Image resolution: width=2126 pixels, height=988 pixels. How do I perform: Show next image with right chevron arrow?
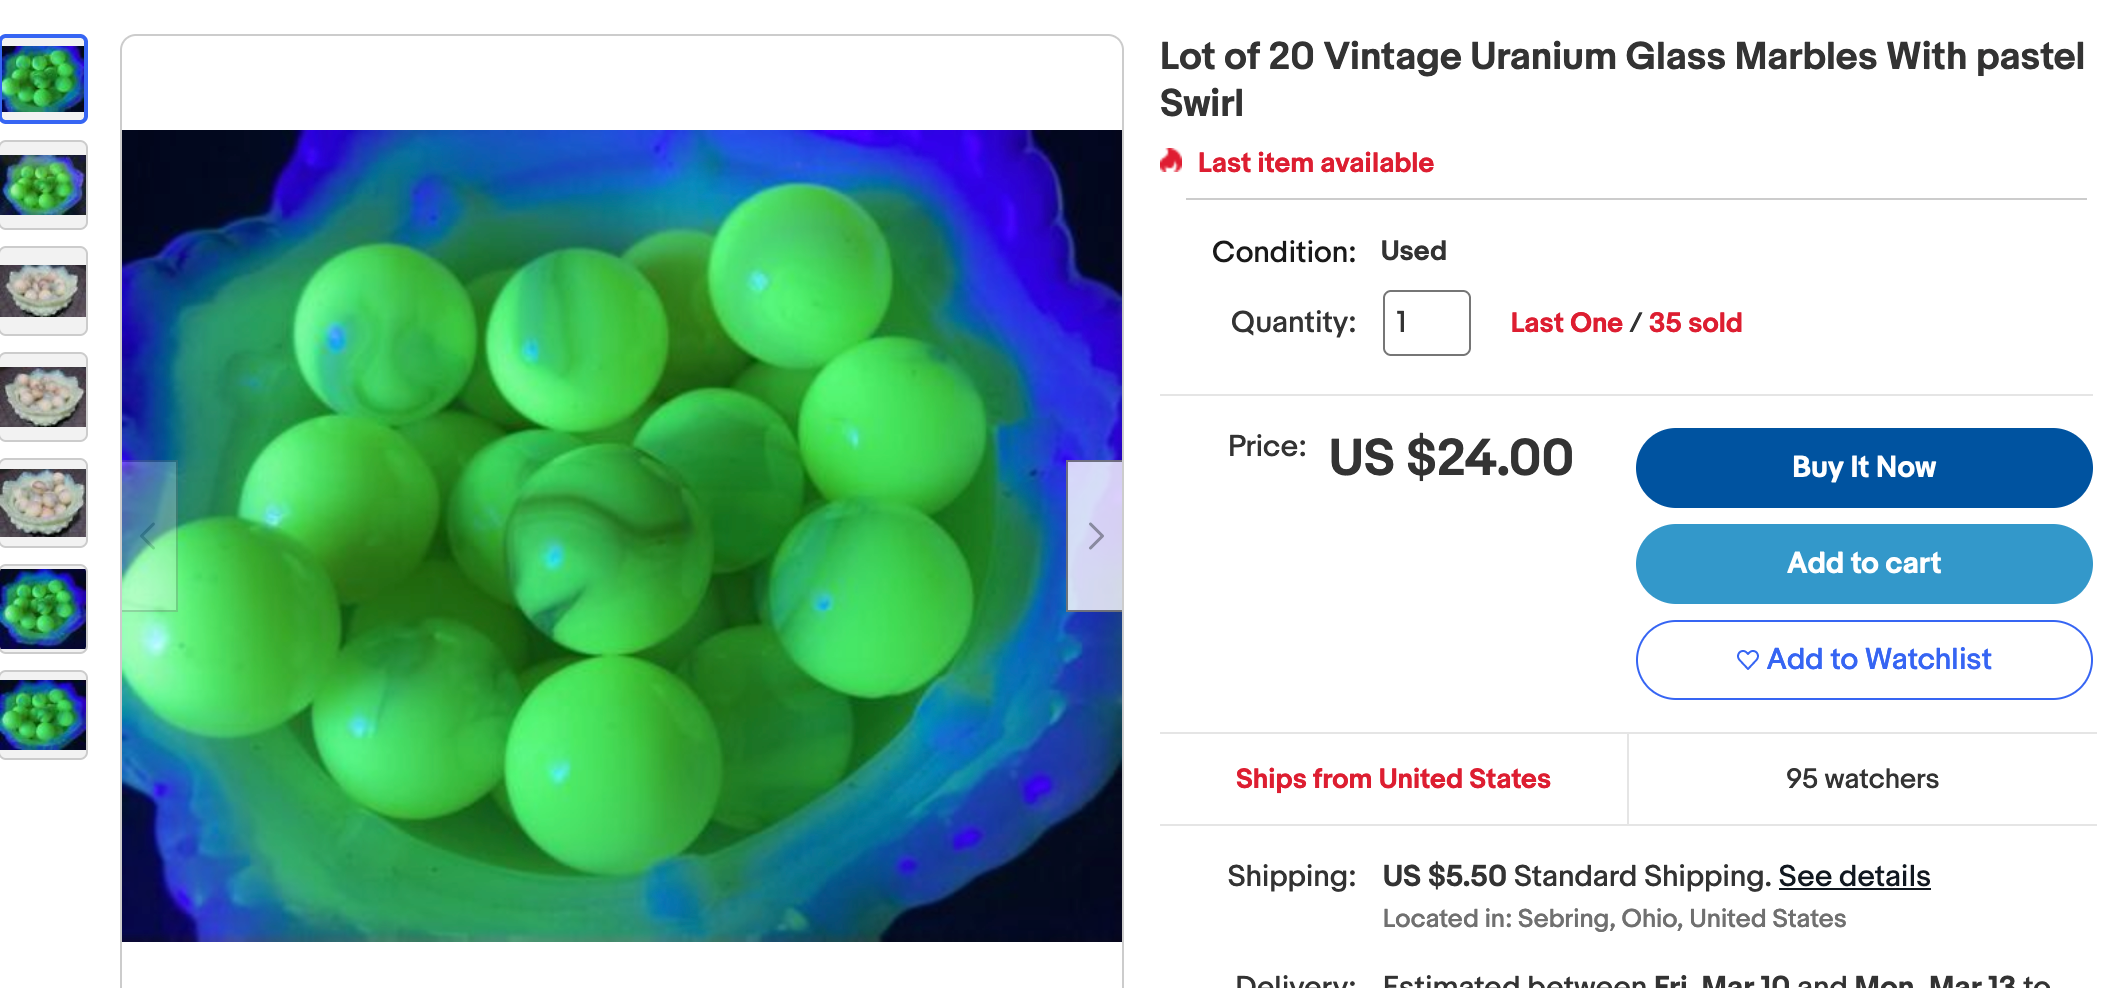[1095, 536]
